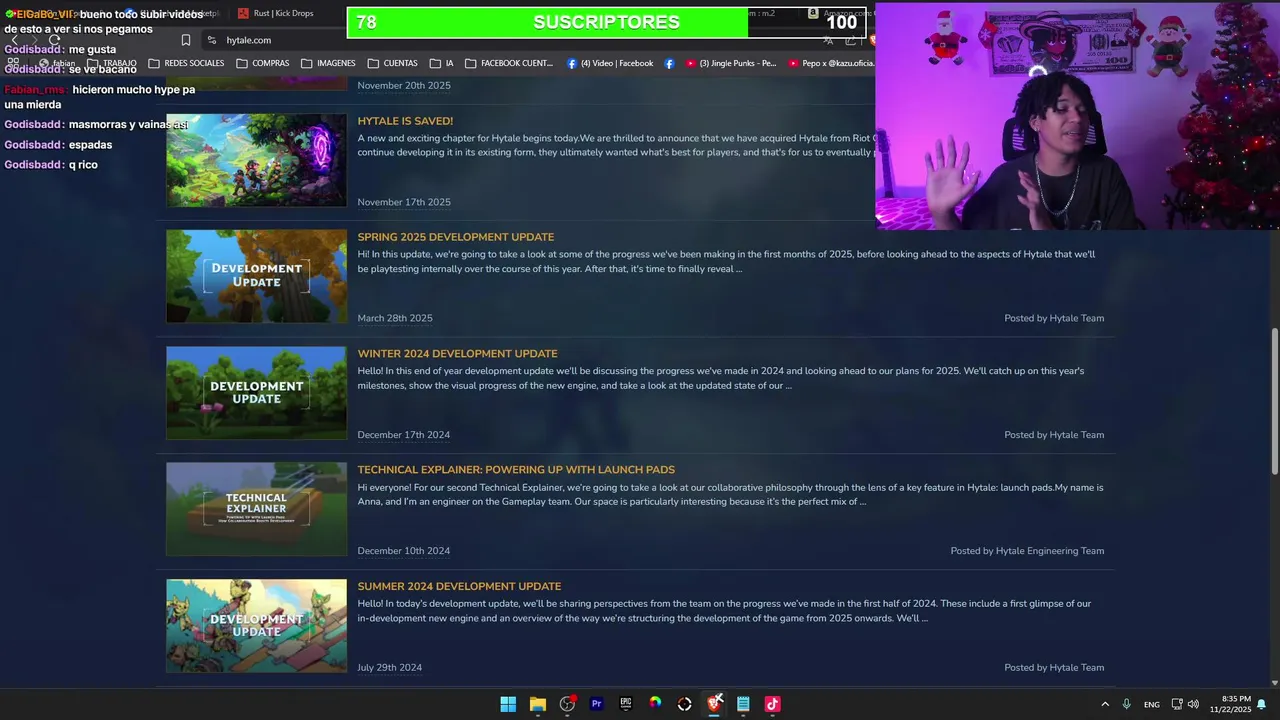Viewport: 1280px width, 720px height.
Task: Open the IA bookmark folder
Action: coord(441,63)
